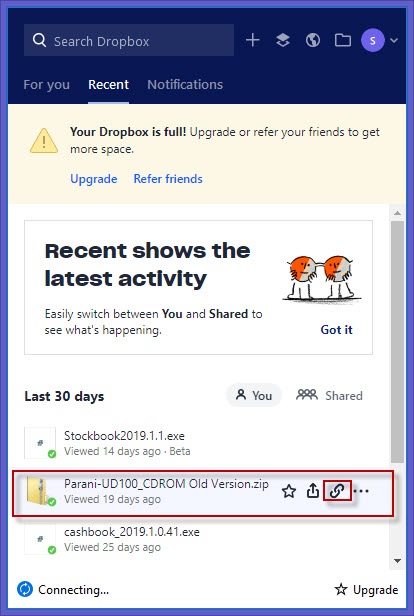Click the Connecting sync status icon

pyautogui.click(x=25, y=589)
